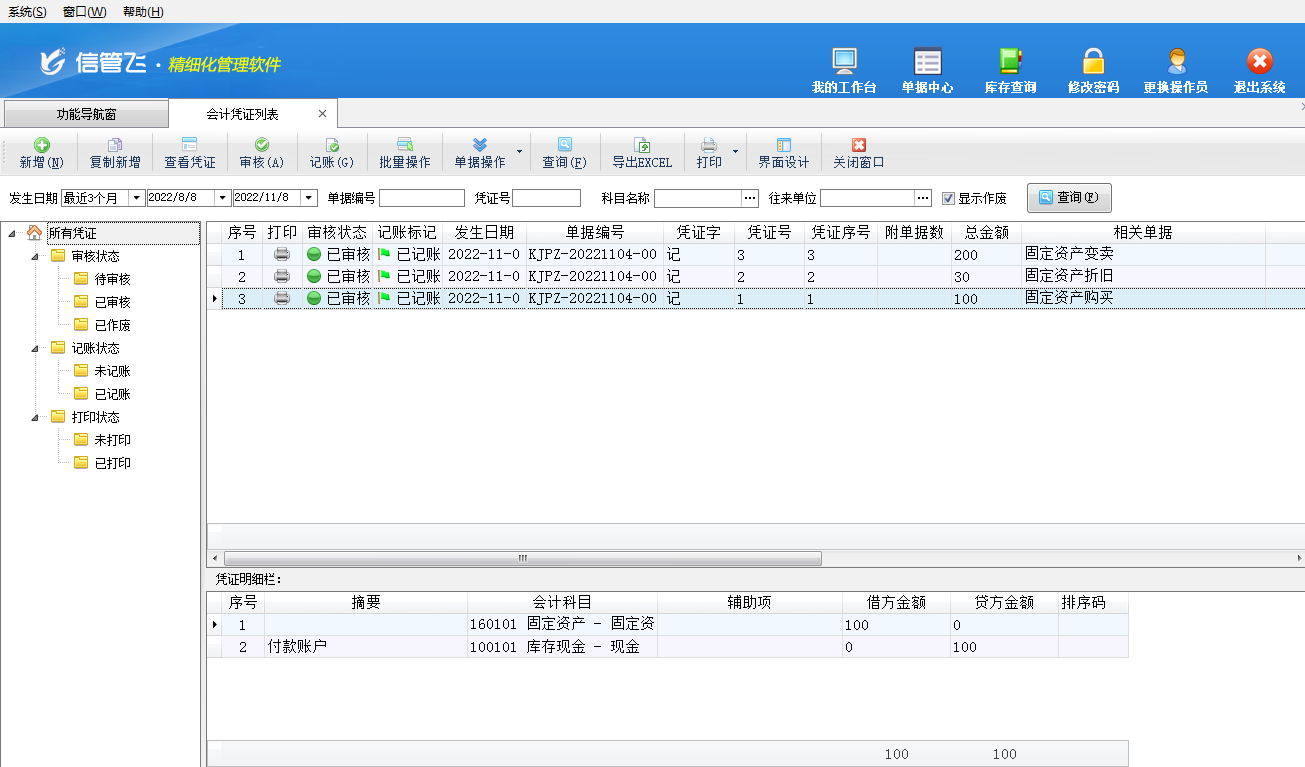Screen dimensions: 1305x767
Task: Click printer icon in first voucher row
Action: point(282,254)
